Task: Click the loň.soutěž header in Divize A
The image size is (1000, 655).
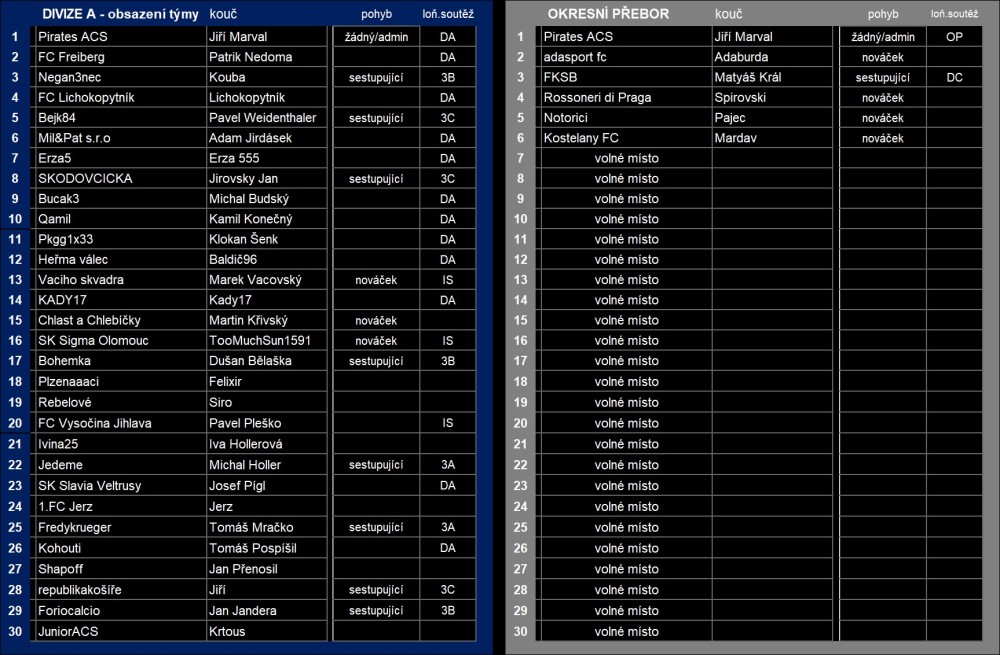Action: coord(448,13)
